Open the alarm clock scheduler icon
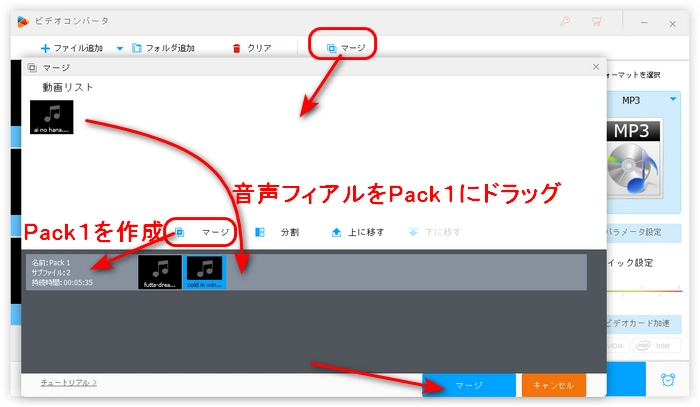Image resolution: width=700 pixels, height=407 pixels. click(668, 379)
